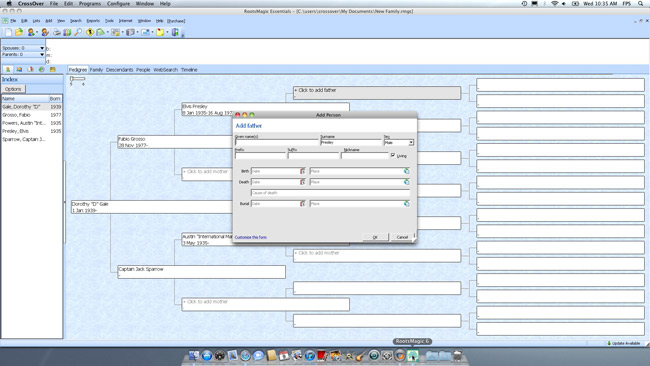Click Cancel in Add Person dialog
Screen dimensions: 650x366
pyautogui.click(x=402, y=237)
